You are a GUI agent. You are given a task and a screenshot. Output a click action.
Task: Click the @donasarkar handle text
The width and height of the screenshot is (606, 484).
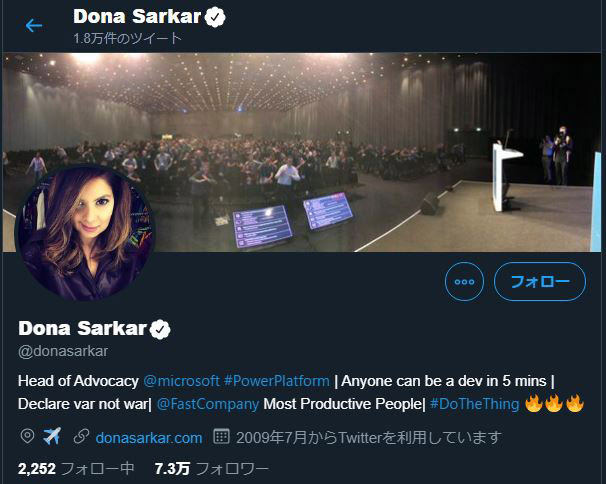click(x=63, y=351)
